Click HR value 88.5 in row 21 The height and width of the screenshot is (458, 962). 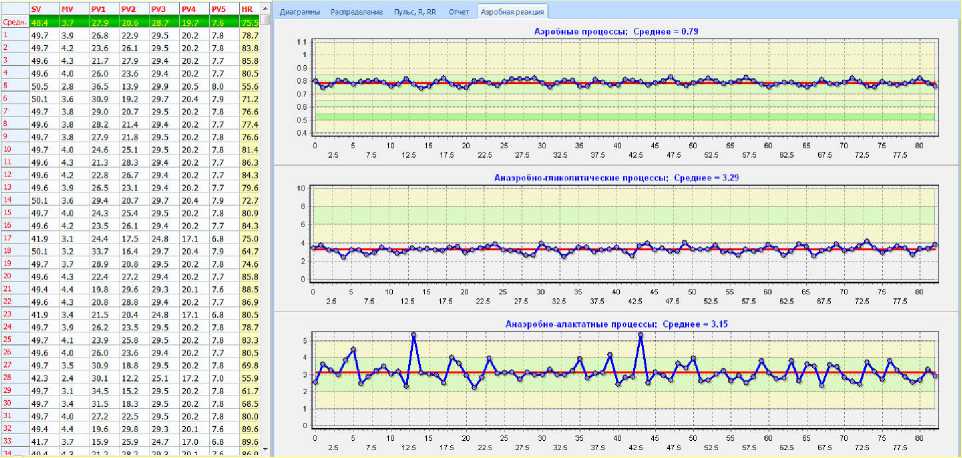click(249, 289)
